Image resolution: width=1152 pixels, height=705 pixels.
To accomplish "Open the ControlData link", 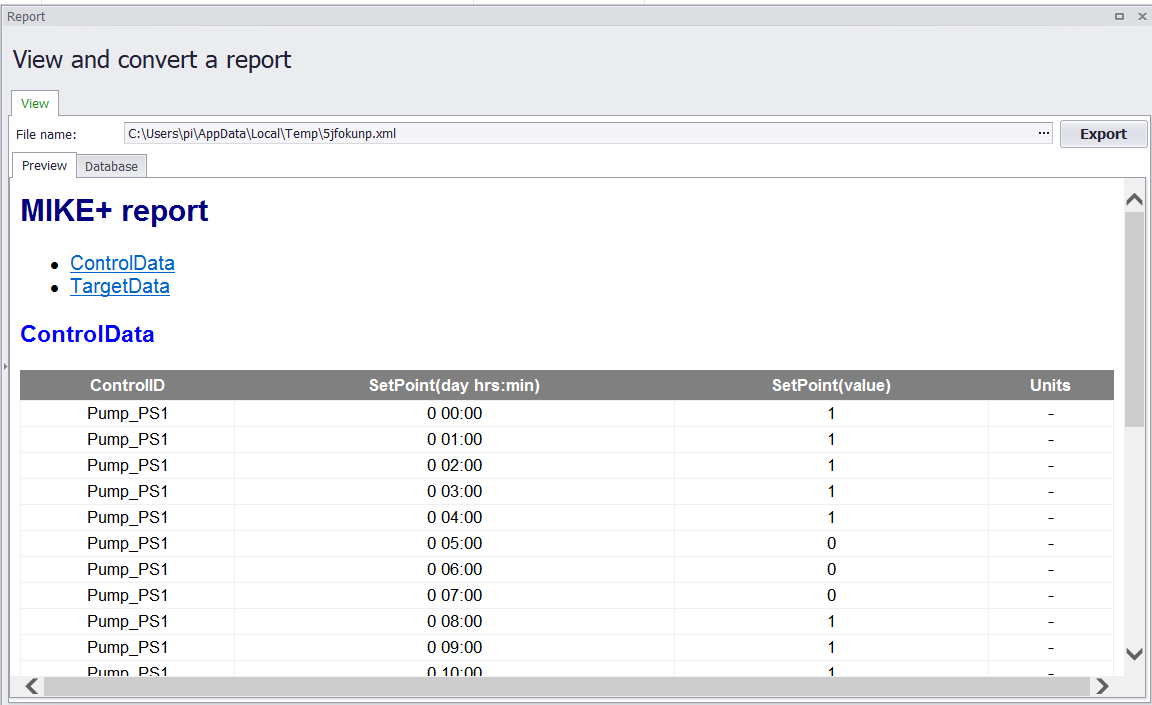I will [x=123, y=263].
